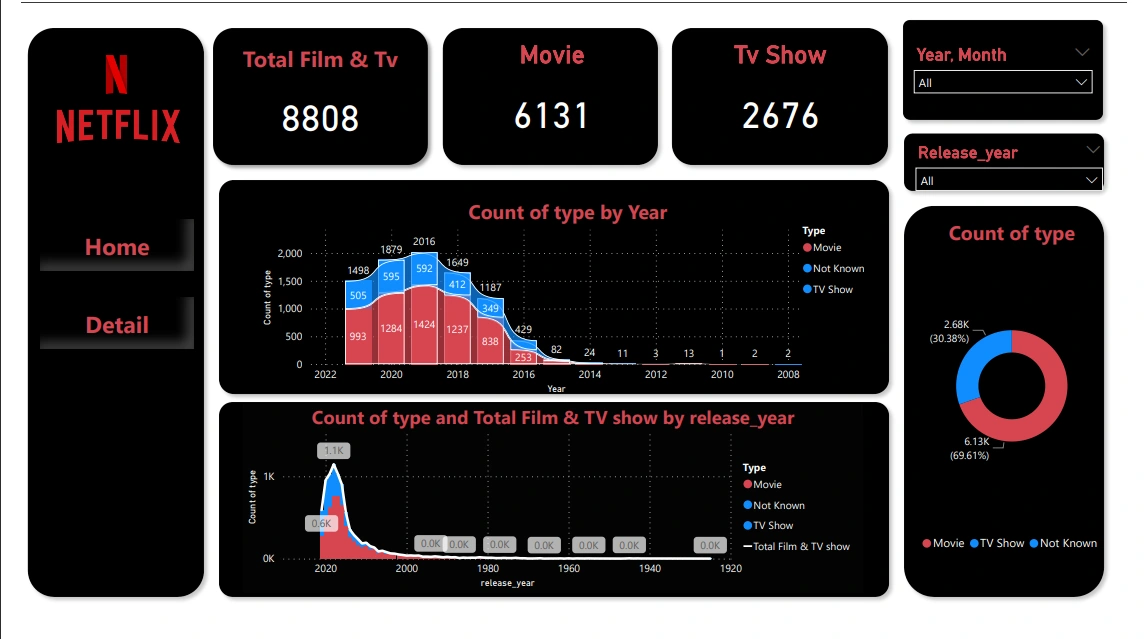Click the 1284 movie bar value
The width and height of the screenshot is (1144, 639).
(x=391, y=328)
